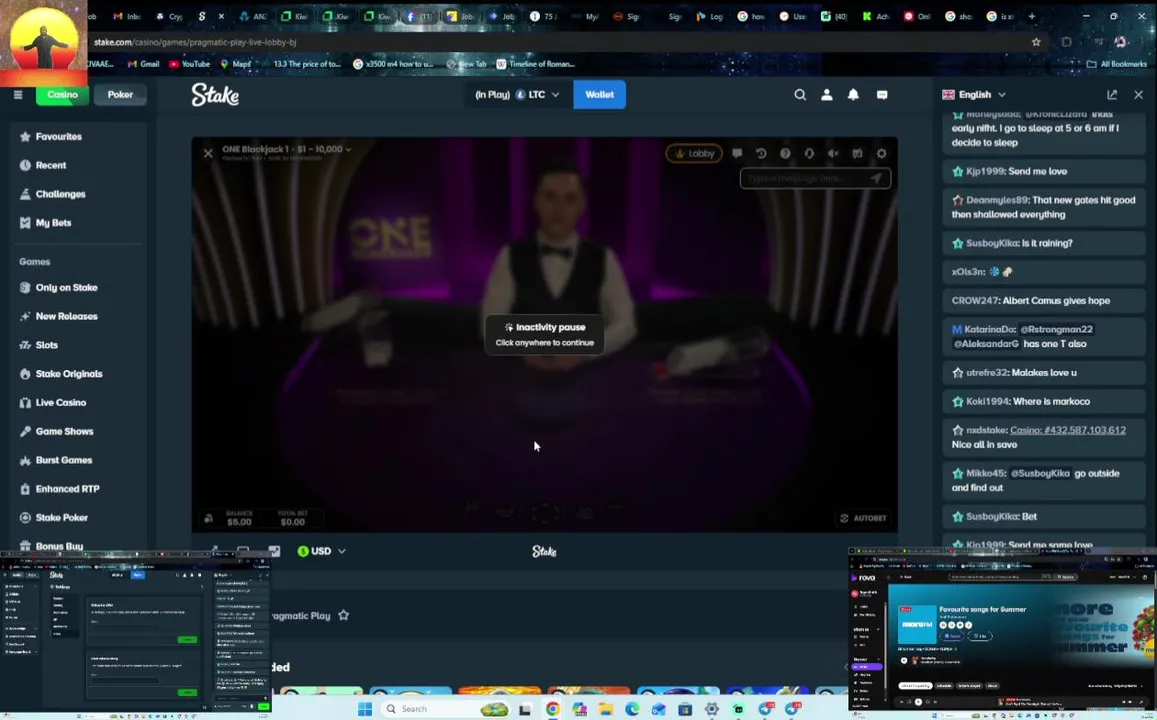Close the chat panel
Viewport: 1157px width, 720px height.
pyautogui.click(x=1139, y=94)
